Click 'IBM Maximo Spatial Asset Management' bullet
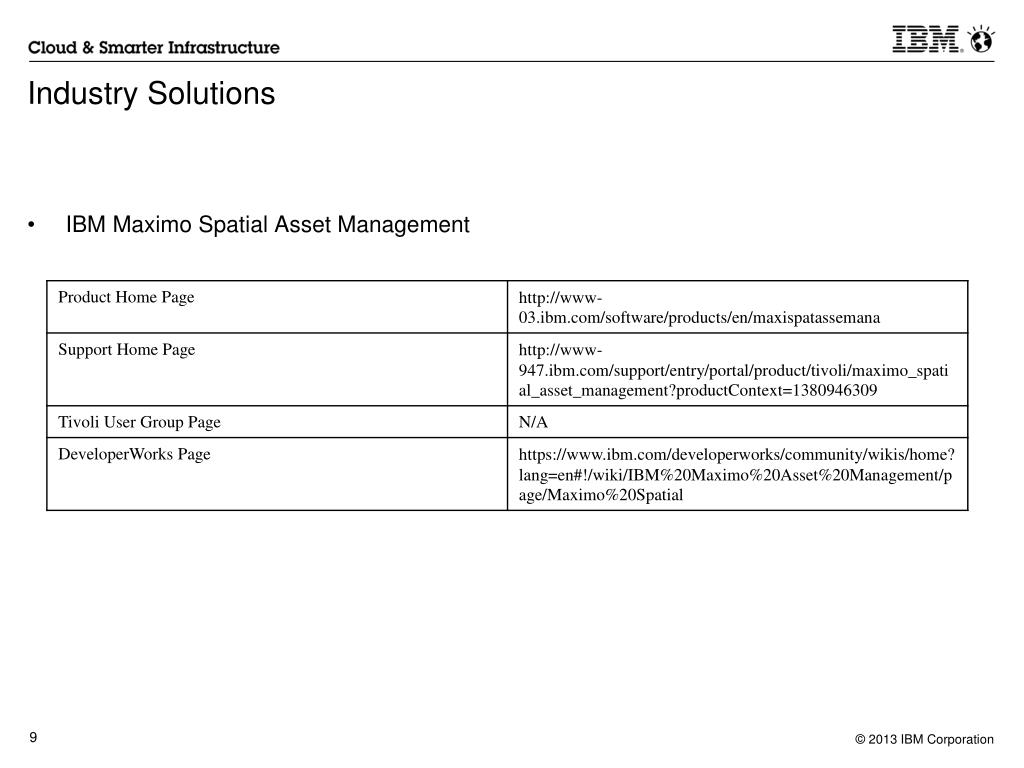This screenshot has width=1024, height=768. click(x=267, y=225)
